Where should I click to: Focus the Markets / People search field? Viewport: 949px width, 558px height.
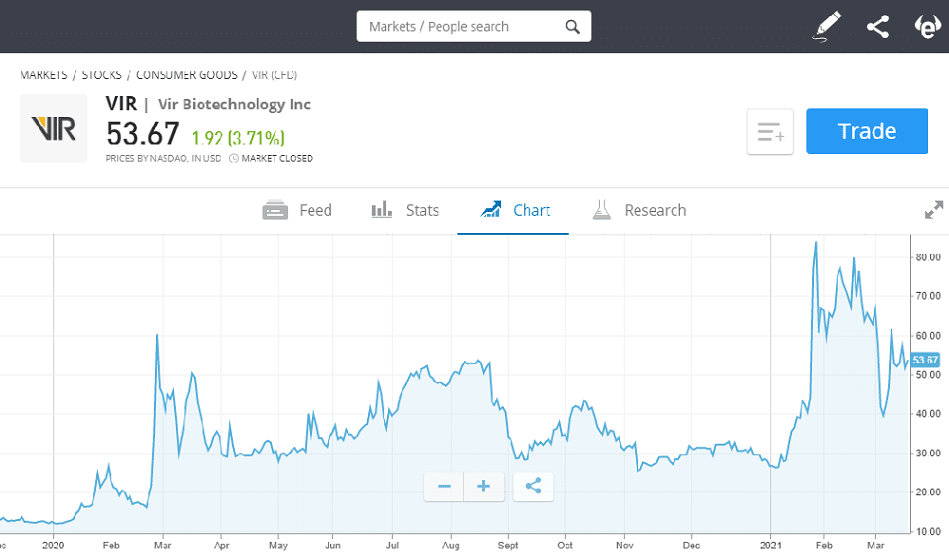474,27
